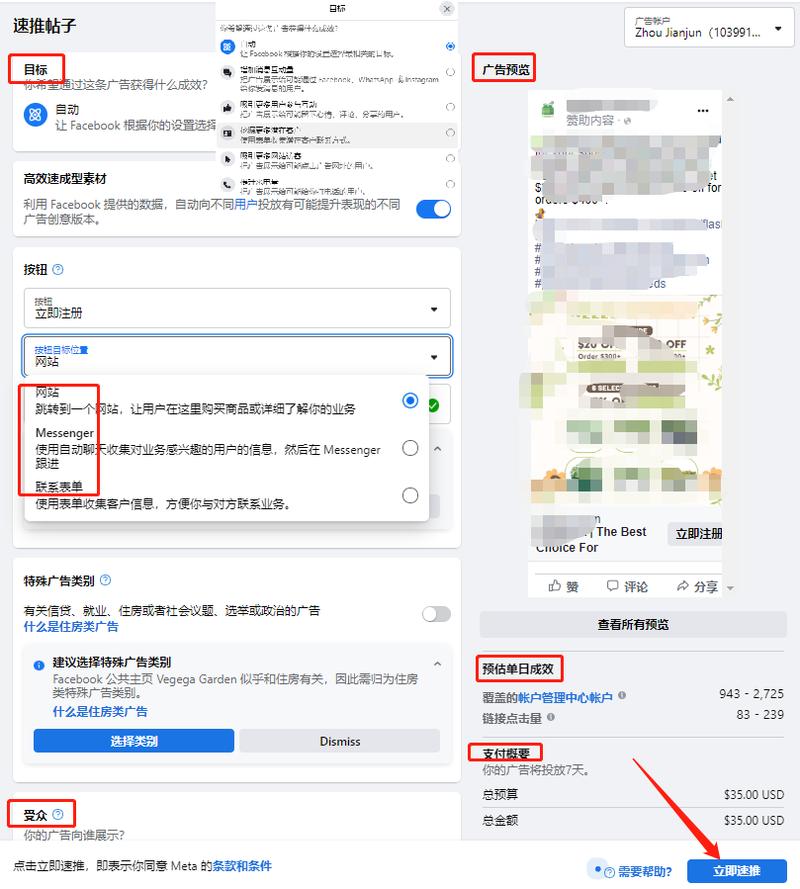This screenshot has height=889, width=800.
Task: Click the chat bubbles messages goal icon
Action: (227, 73)
